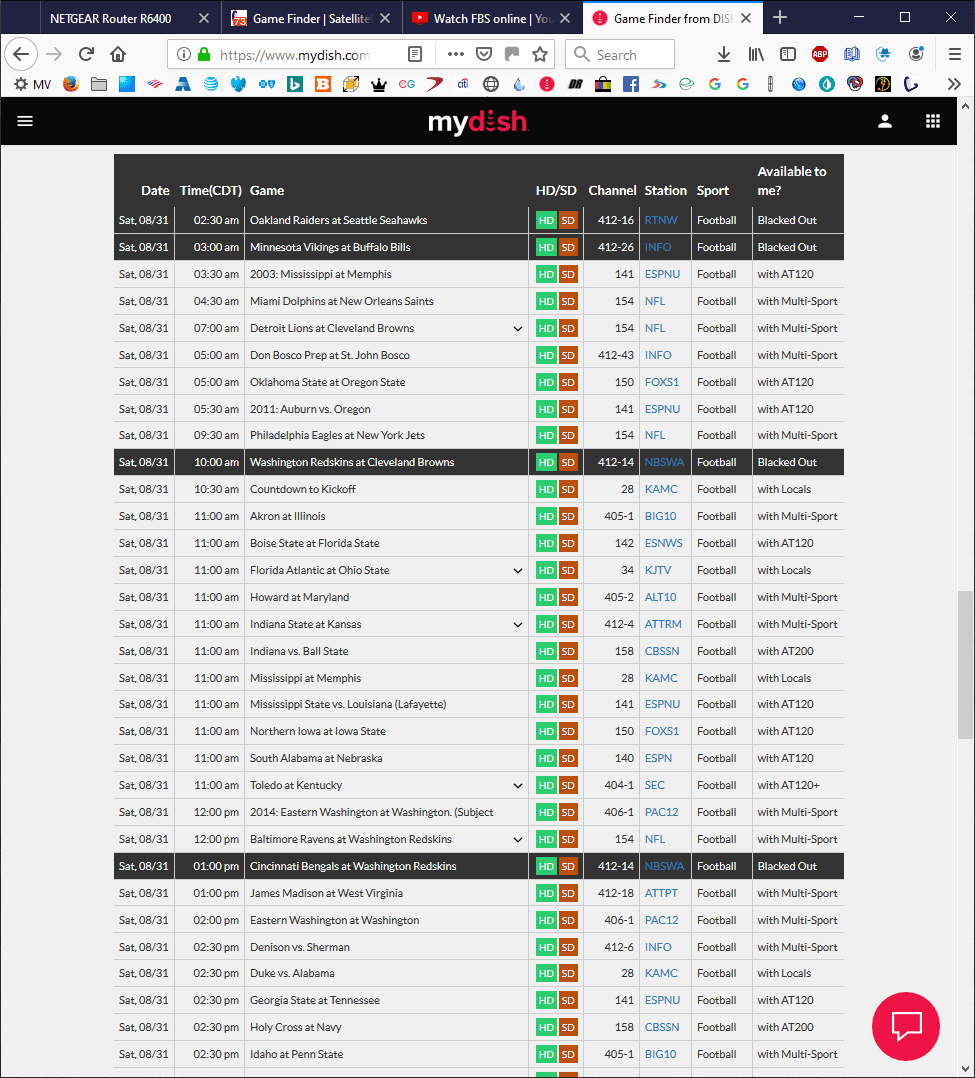Select the 'Howard at Maryland' game cell
Screen dimensions: 975x1078
point(386,597)
